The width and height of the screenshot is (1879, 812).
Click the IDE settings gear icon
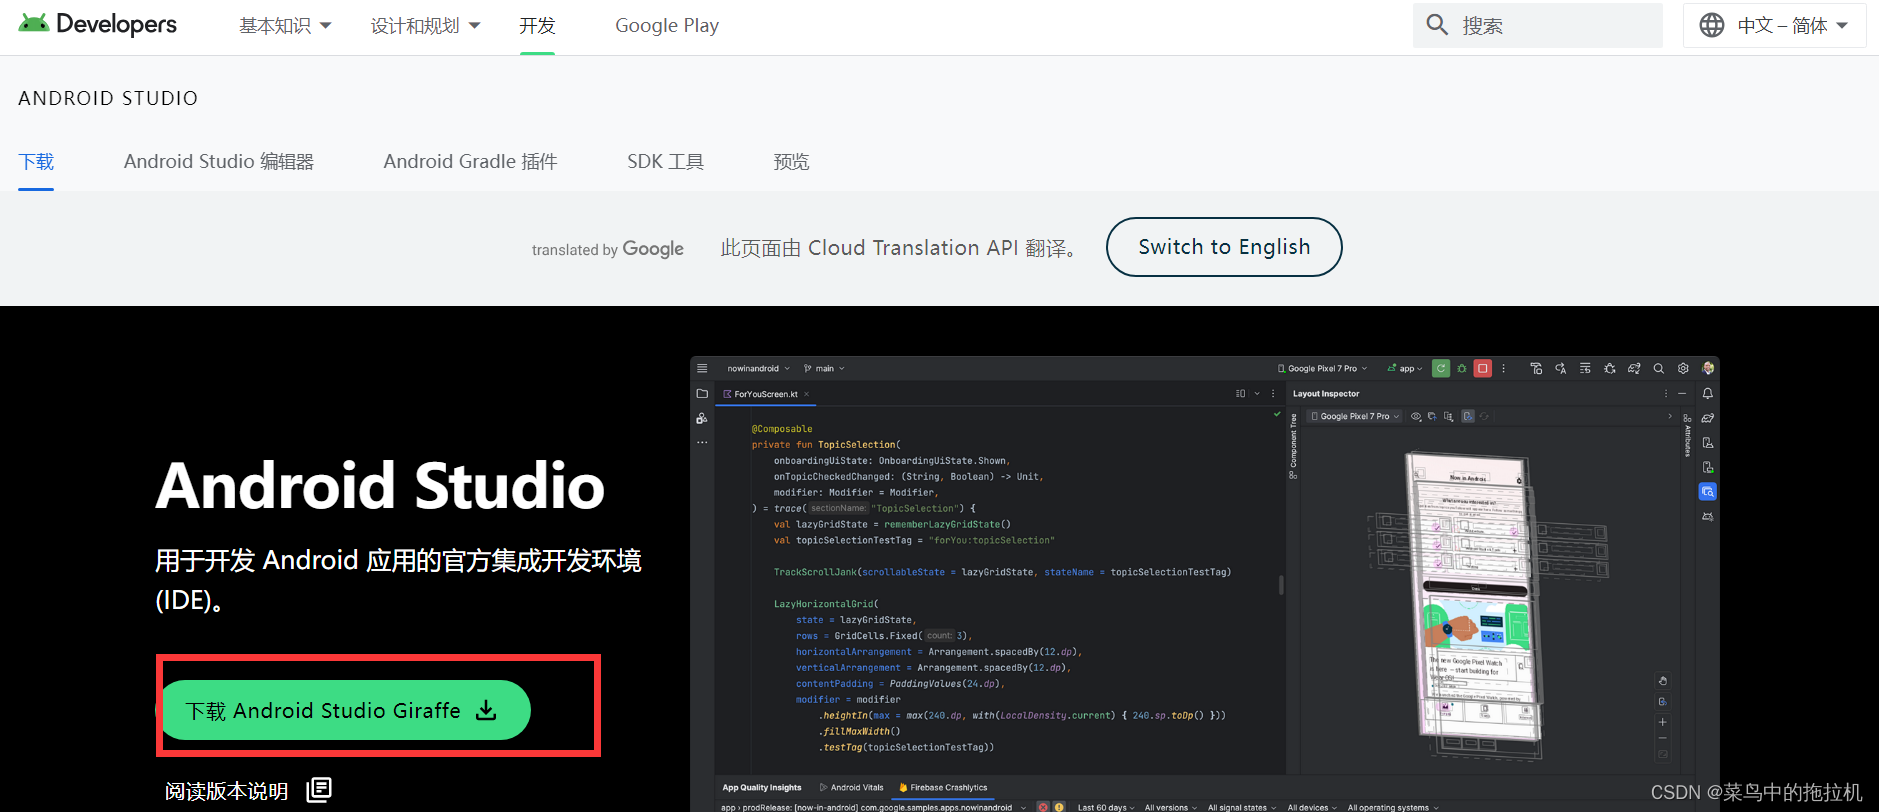coord(1683,368)
